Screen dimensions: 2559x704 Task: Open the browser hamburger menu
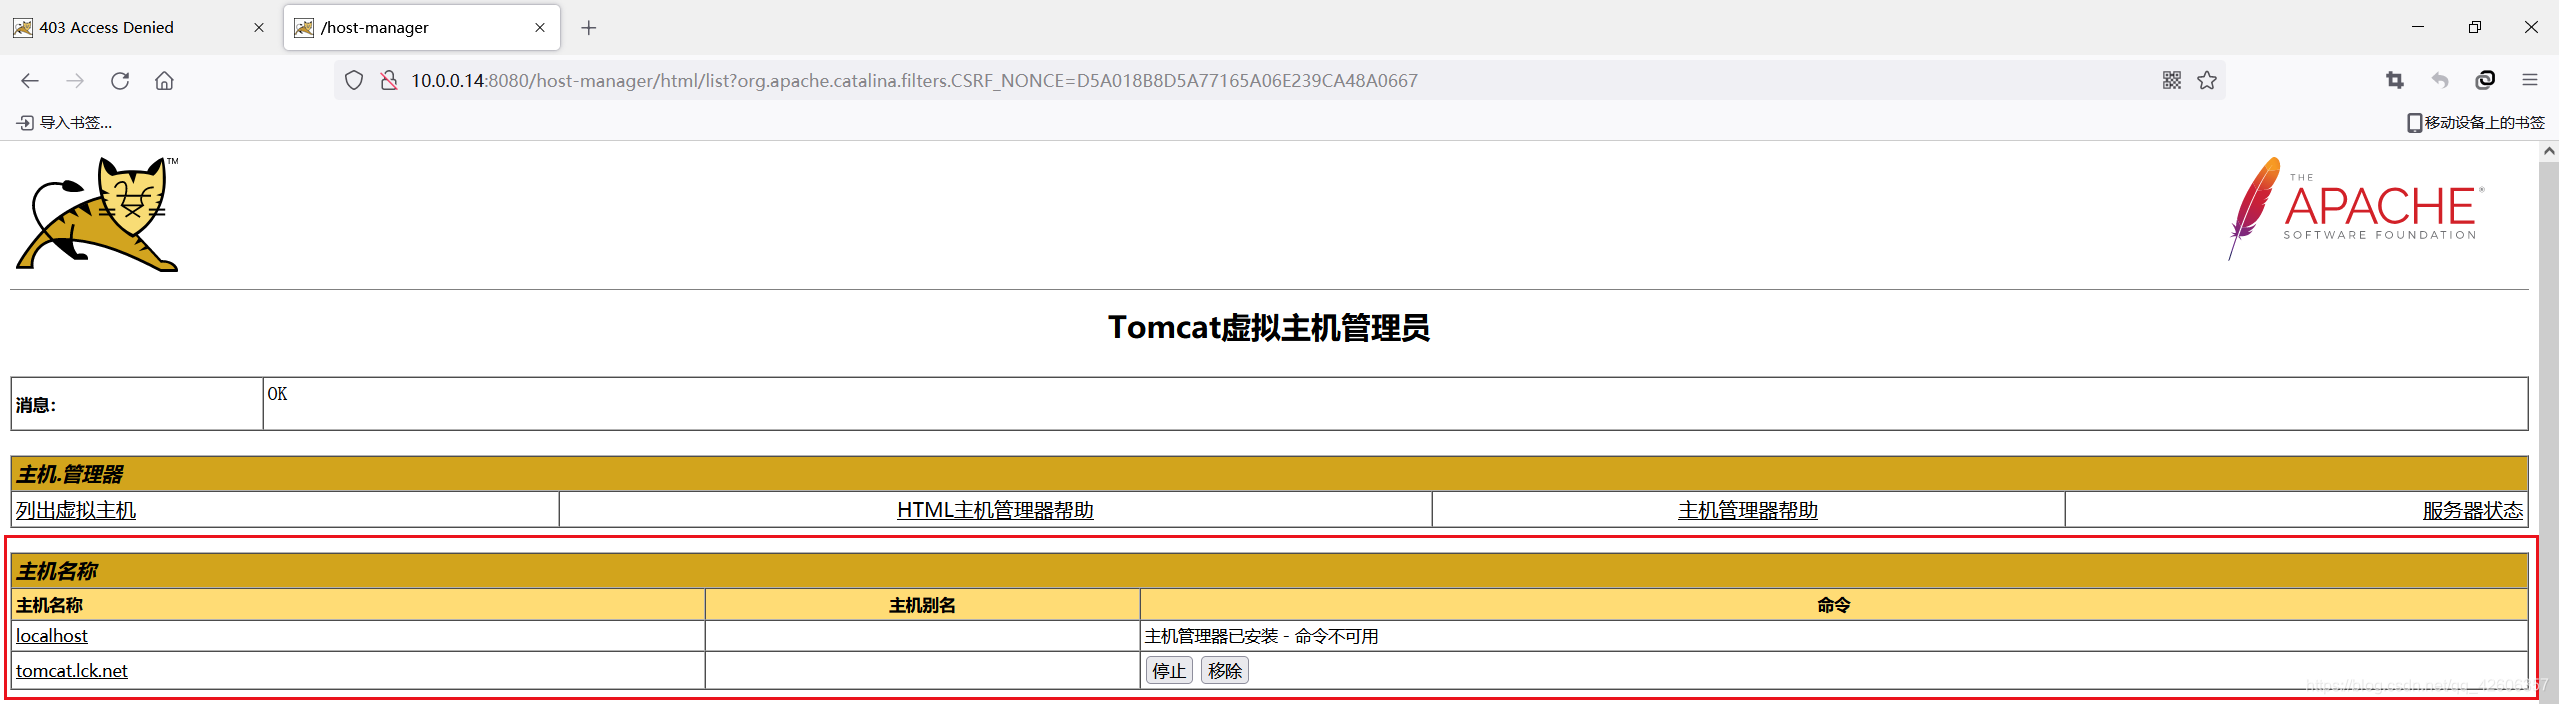2530,81
